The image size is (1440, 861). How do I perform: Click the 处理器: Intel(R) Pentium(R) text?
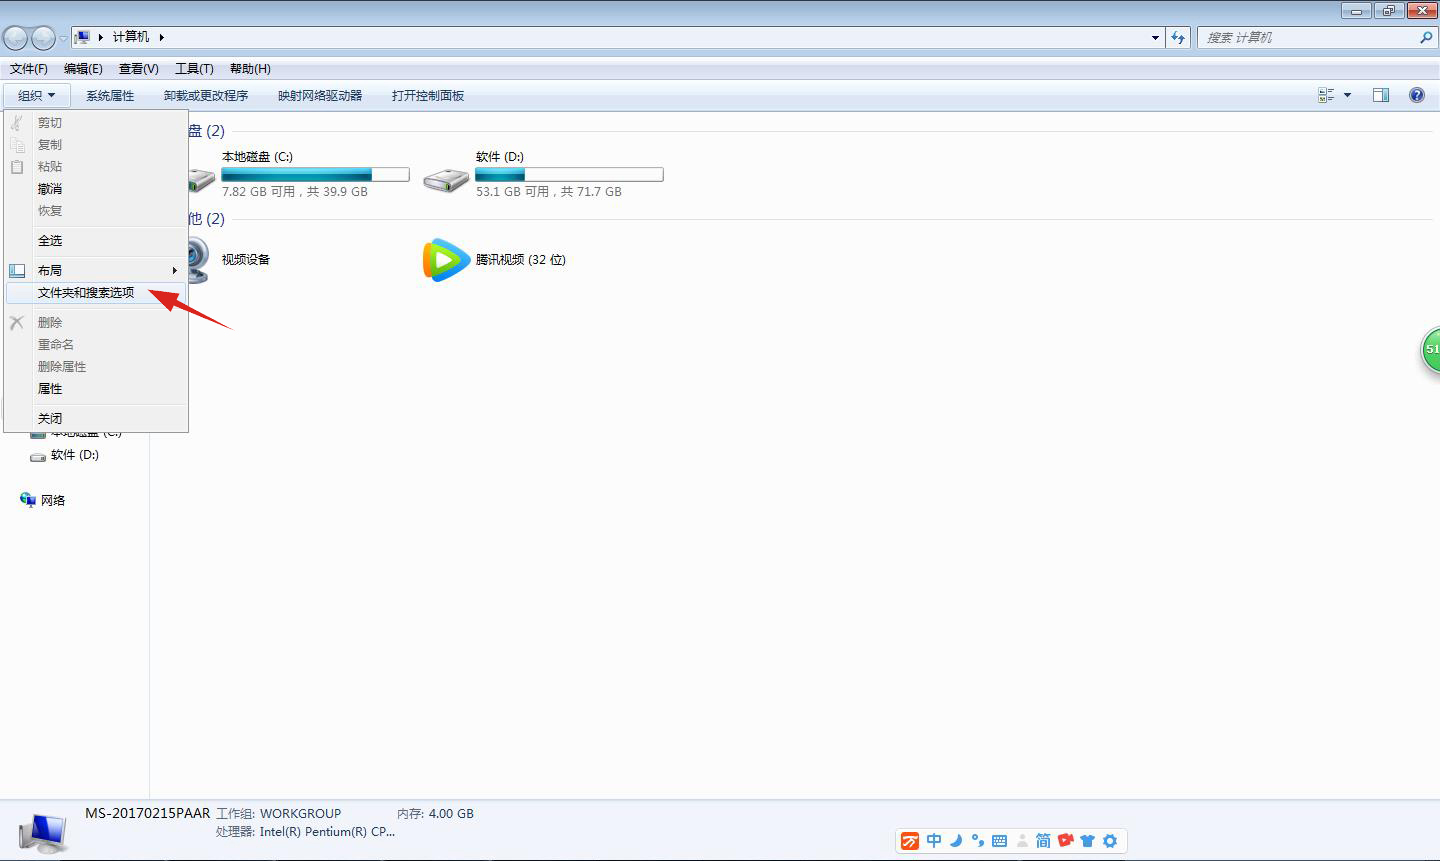(x=306, y=831)
